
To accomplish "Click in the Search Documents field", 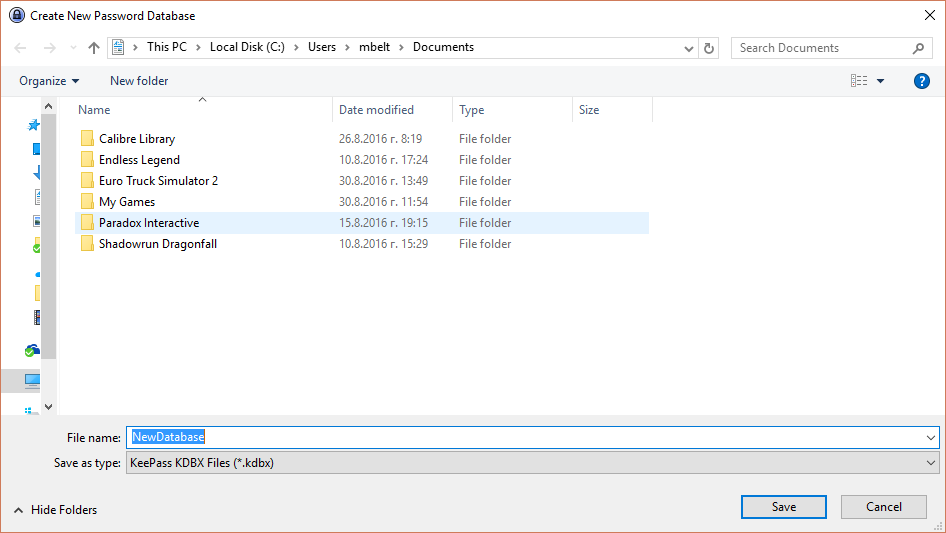I will [x=823, y=48].
